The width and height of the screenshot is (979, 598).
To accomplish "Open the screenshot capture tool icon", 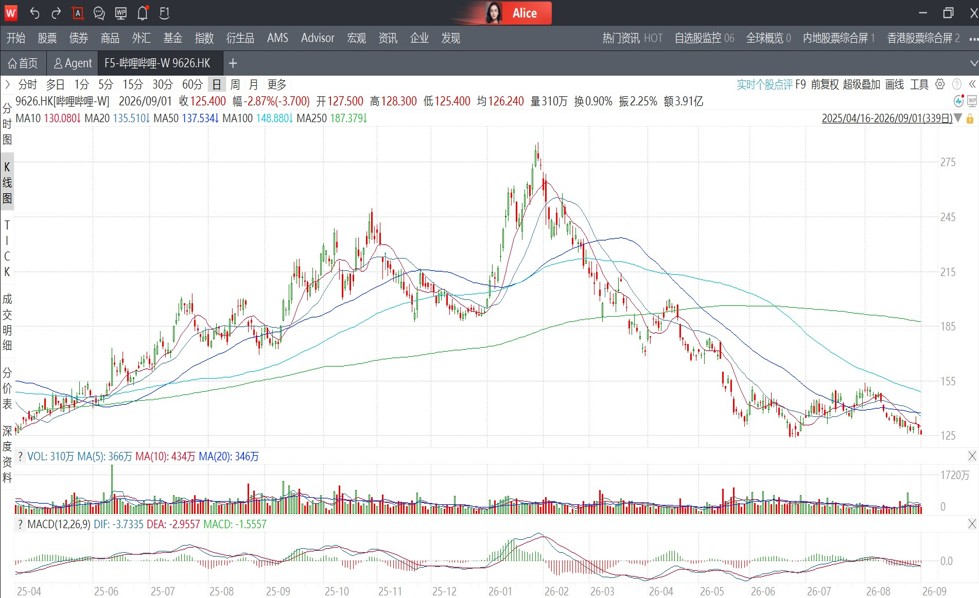I will pyautogui.click(x=77, y=13).
